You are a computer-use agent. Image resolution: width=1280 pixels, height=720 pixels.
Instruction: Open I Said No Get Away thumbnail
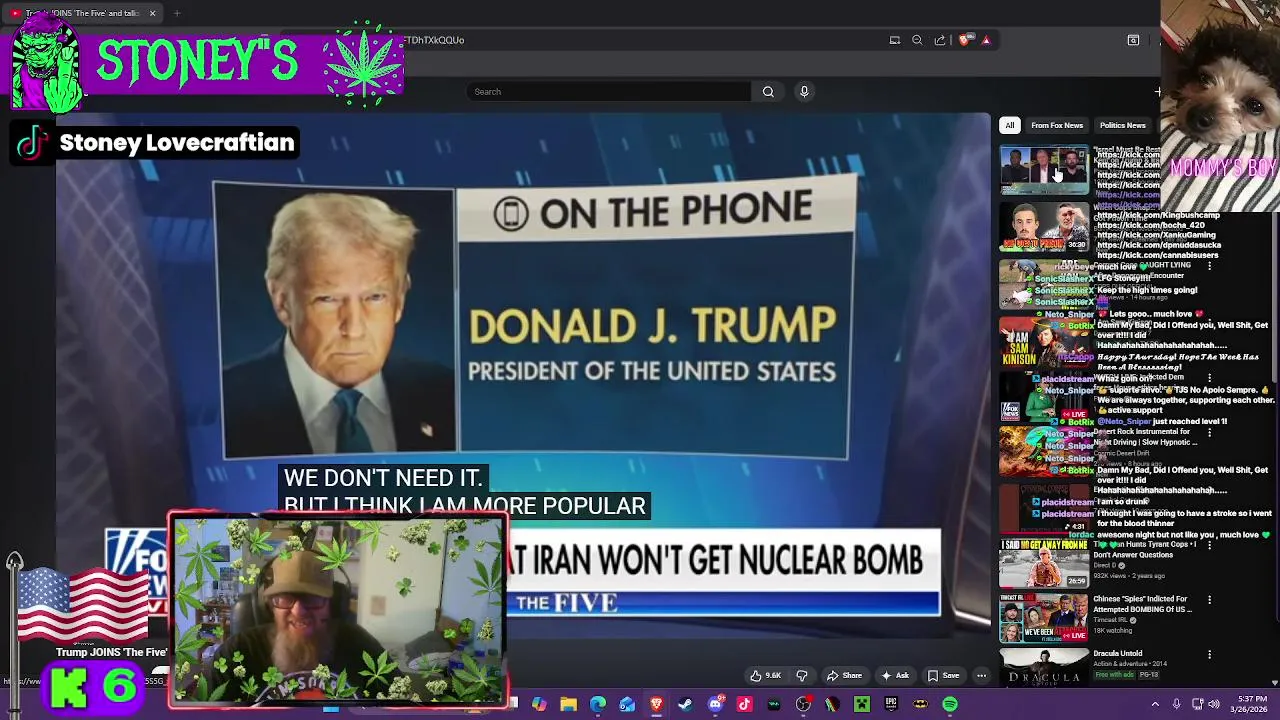click(x=1044, y=564)
